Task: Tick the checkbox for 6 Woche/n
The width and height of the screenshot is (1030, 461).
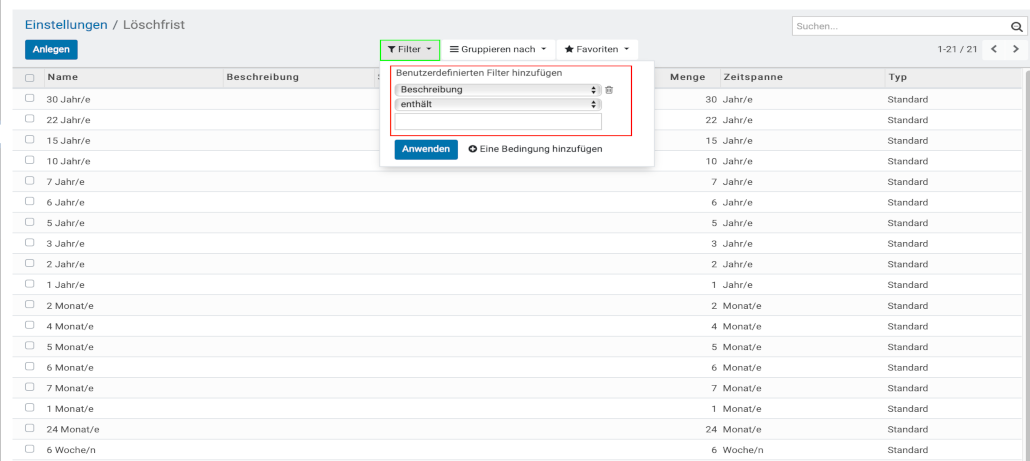Action: tap(30, 449)
